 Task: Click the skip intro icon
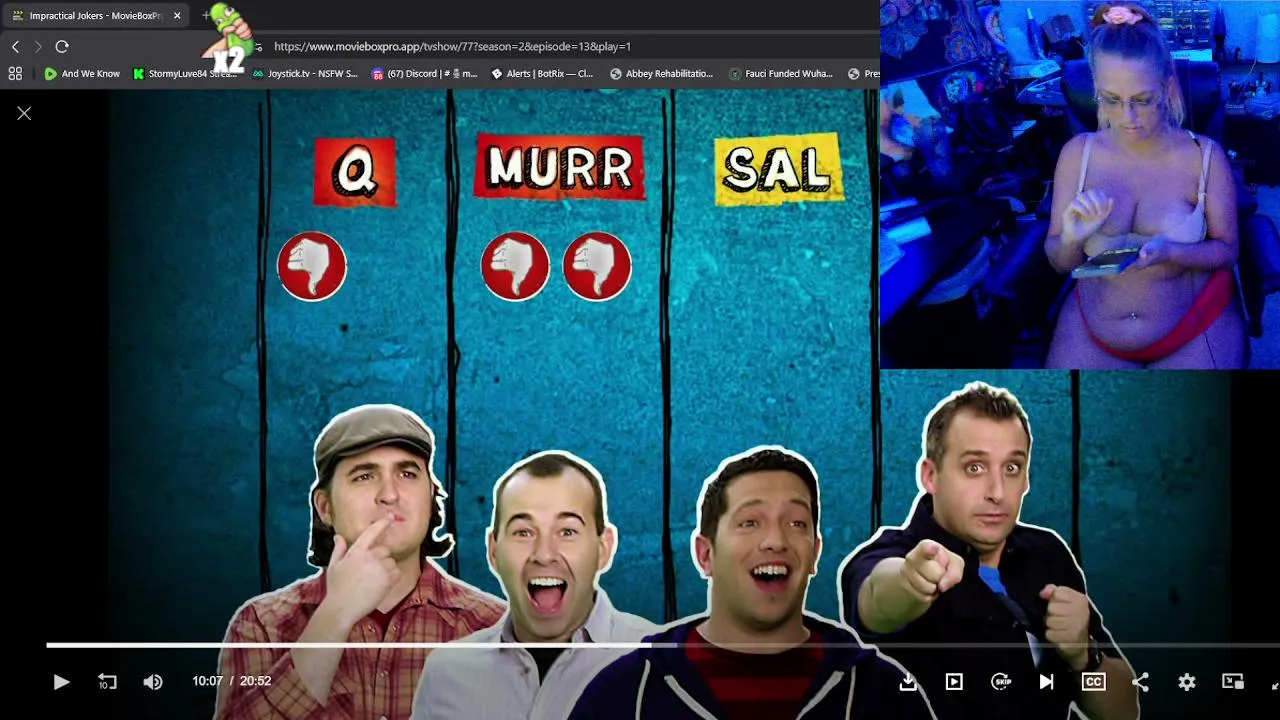click(x=1001, y=682)
